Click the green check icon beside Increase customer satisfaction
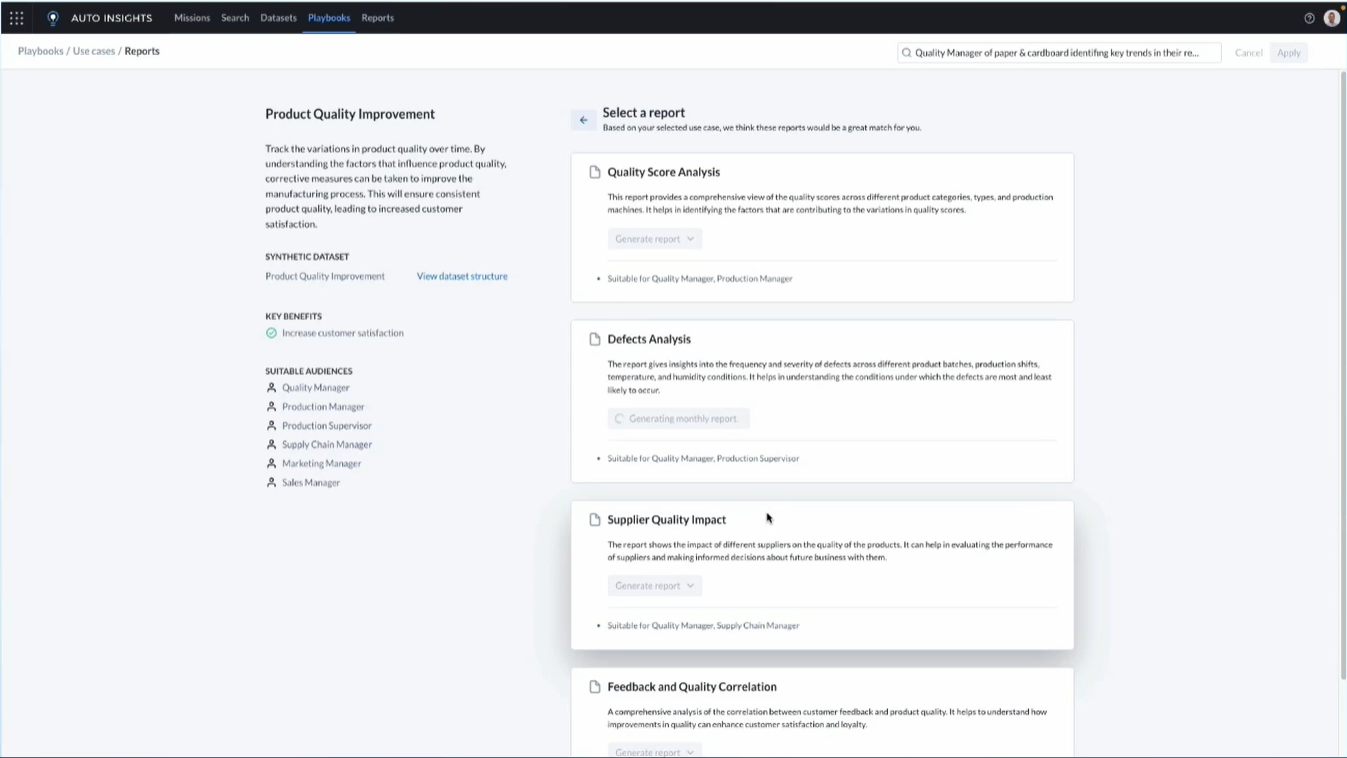Viewport: 1347px width, 758px height. (x=271, y=333)
